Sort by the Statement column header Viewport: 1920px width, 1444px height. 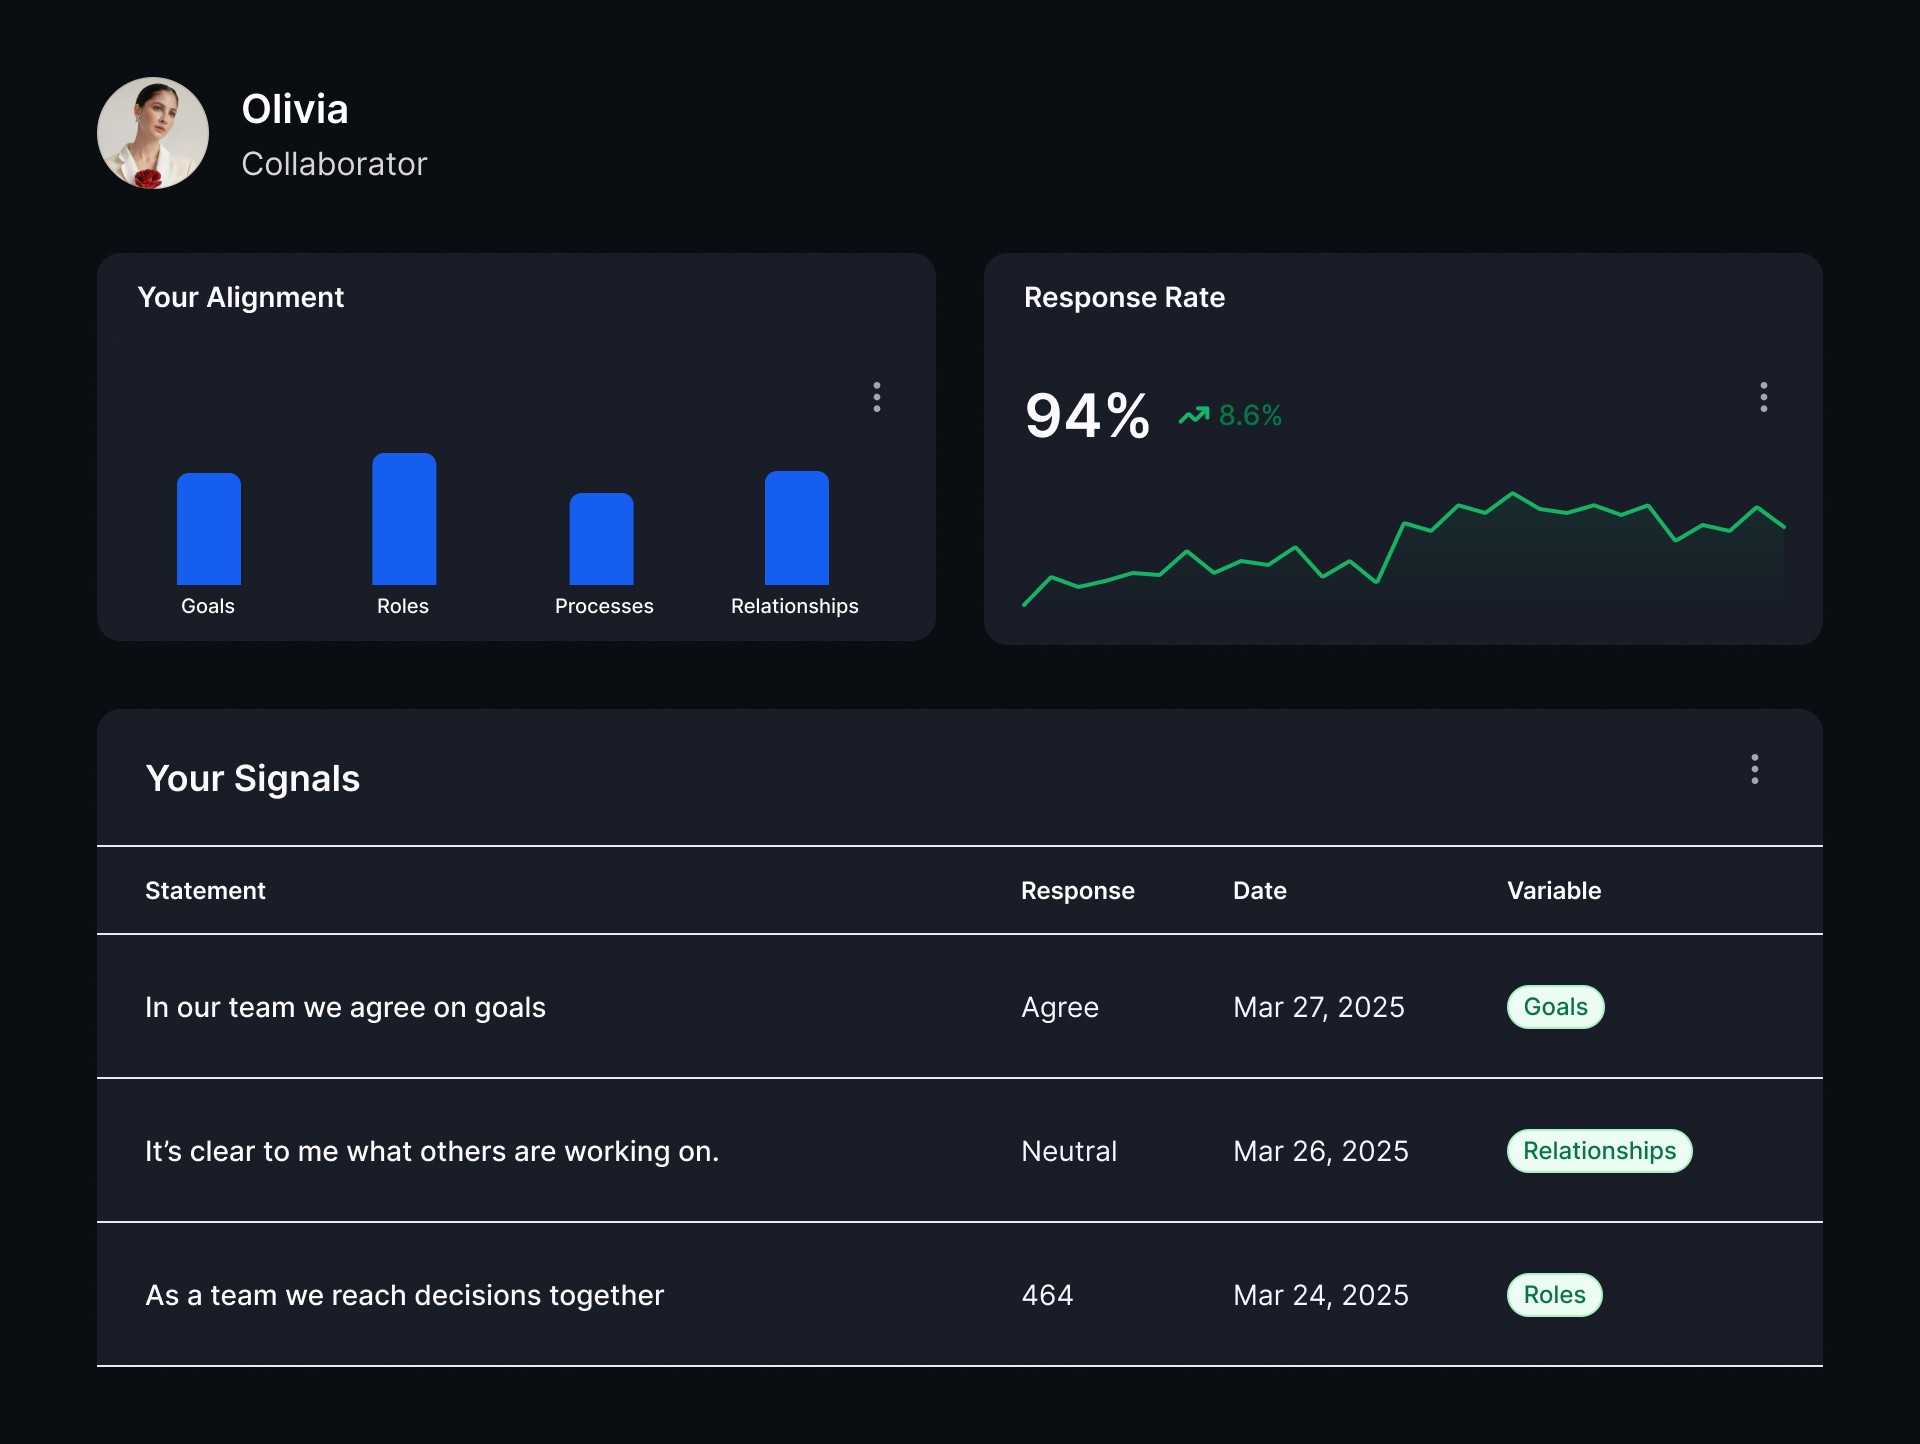pos(205,891)
